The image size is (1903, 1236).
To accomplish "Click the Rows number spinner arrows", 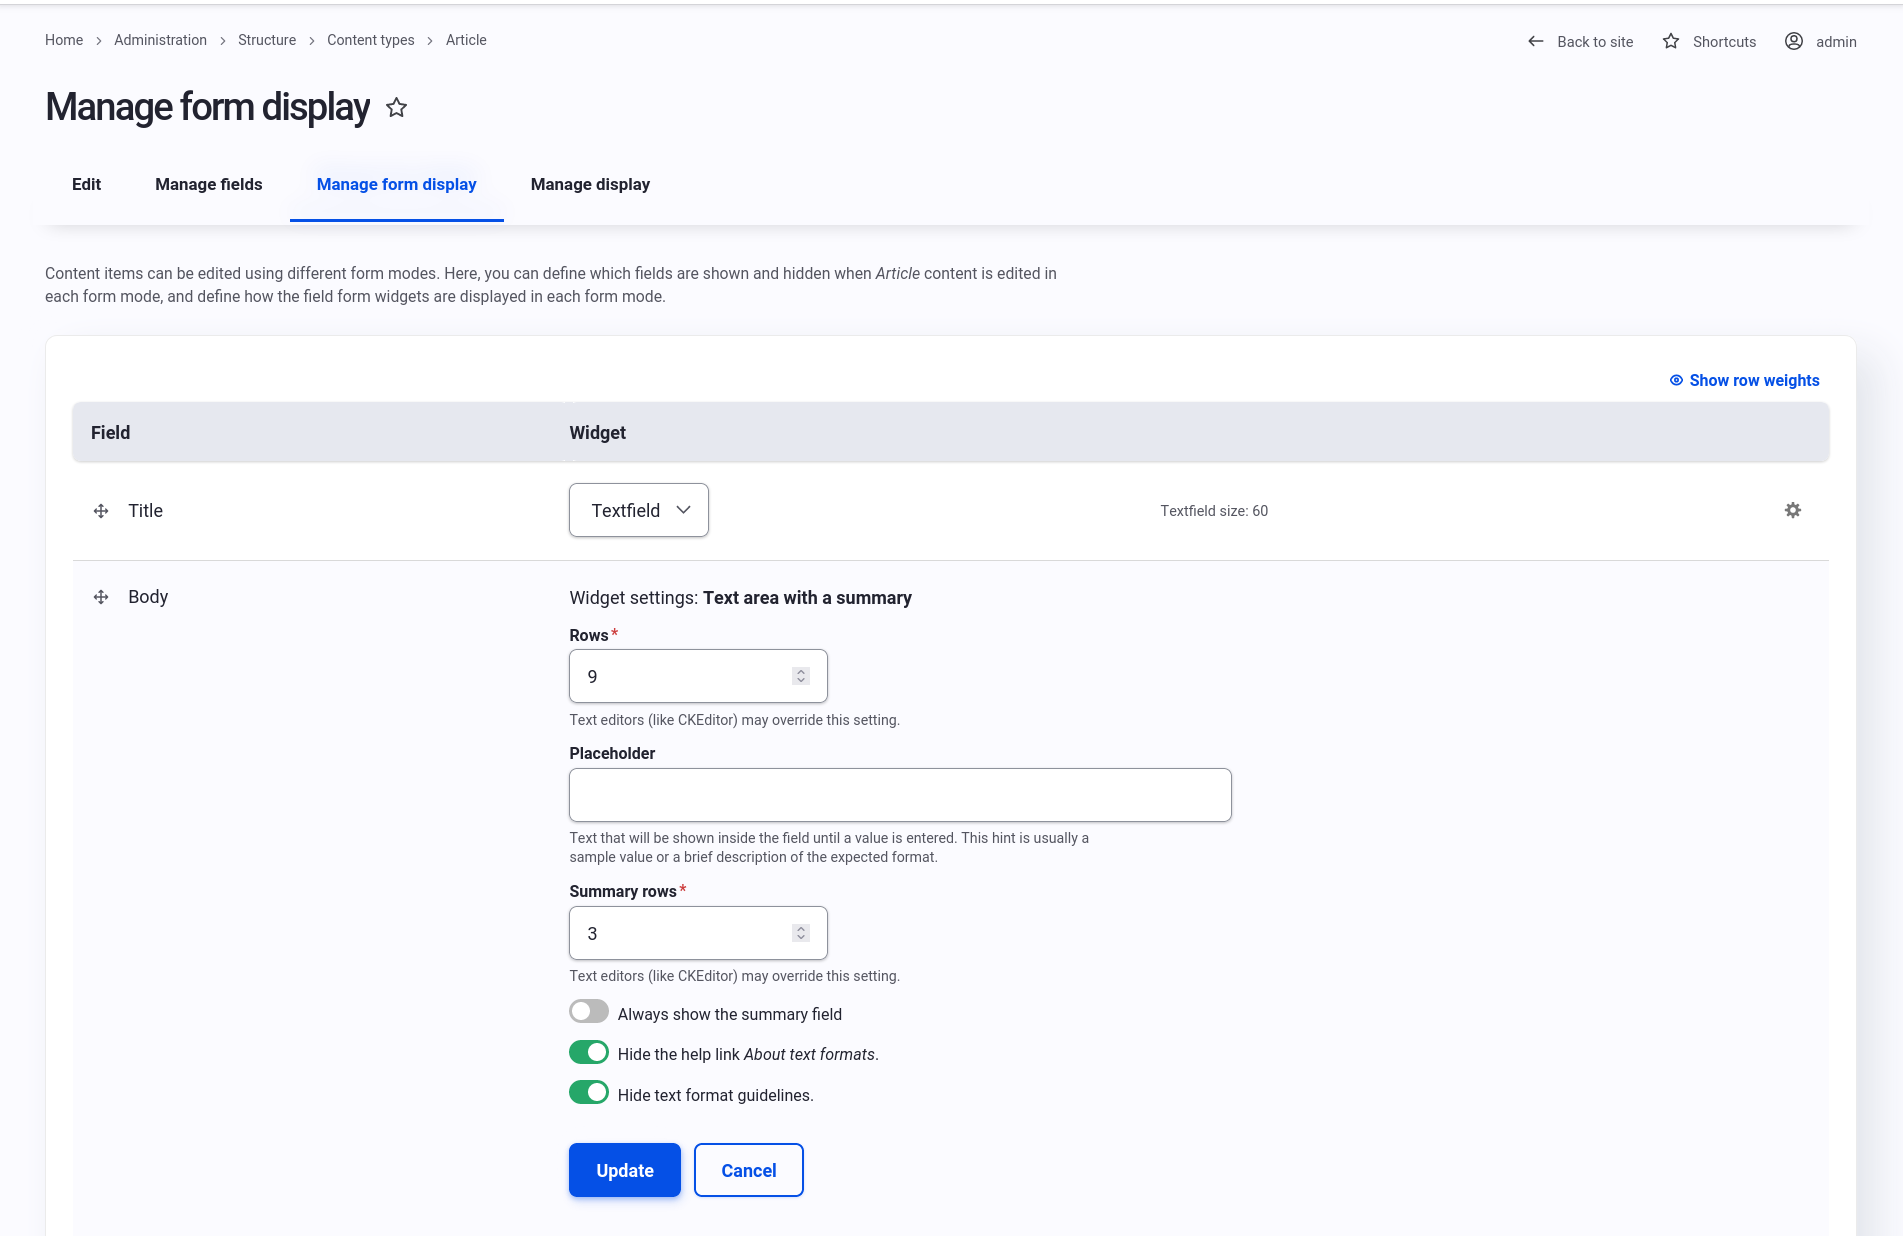I will pyautogui.click(x=800, y=676).
